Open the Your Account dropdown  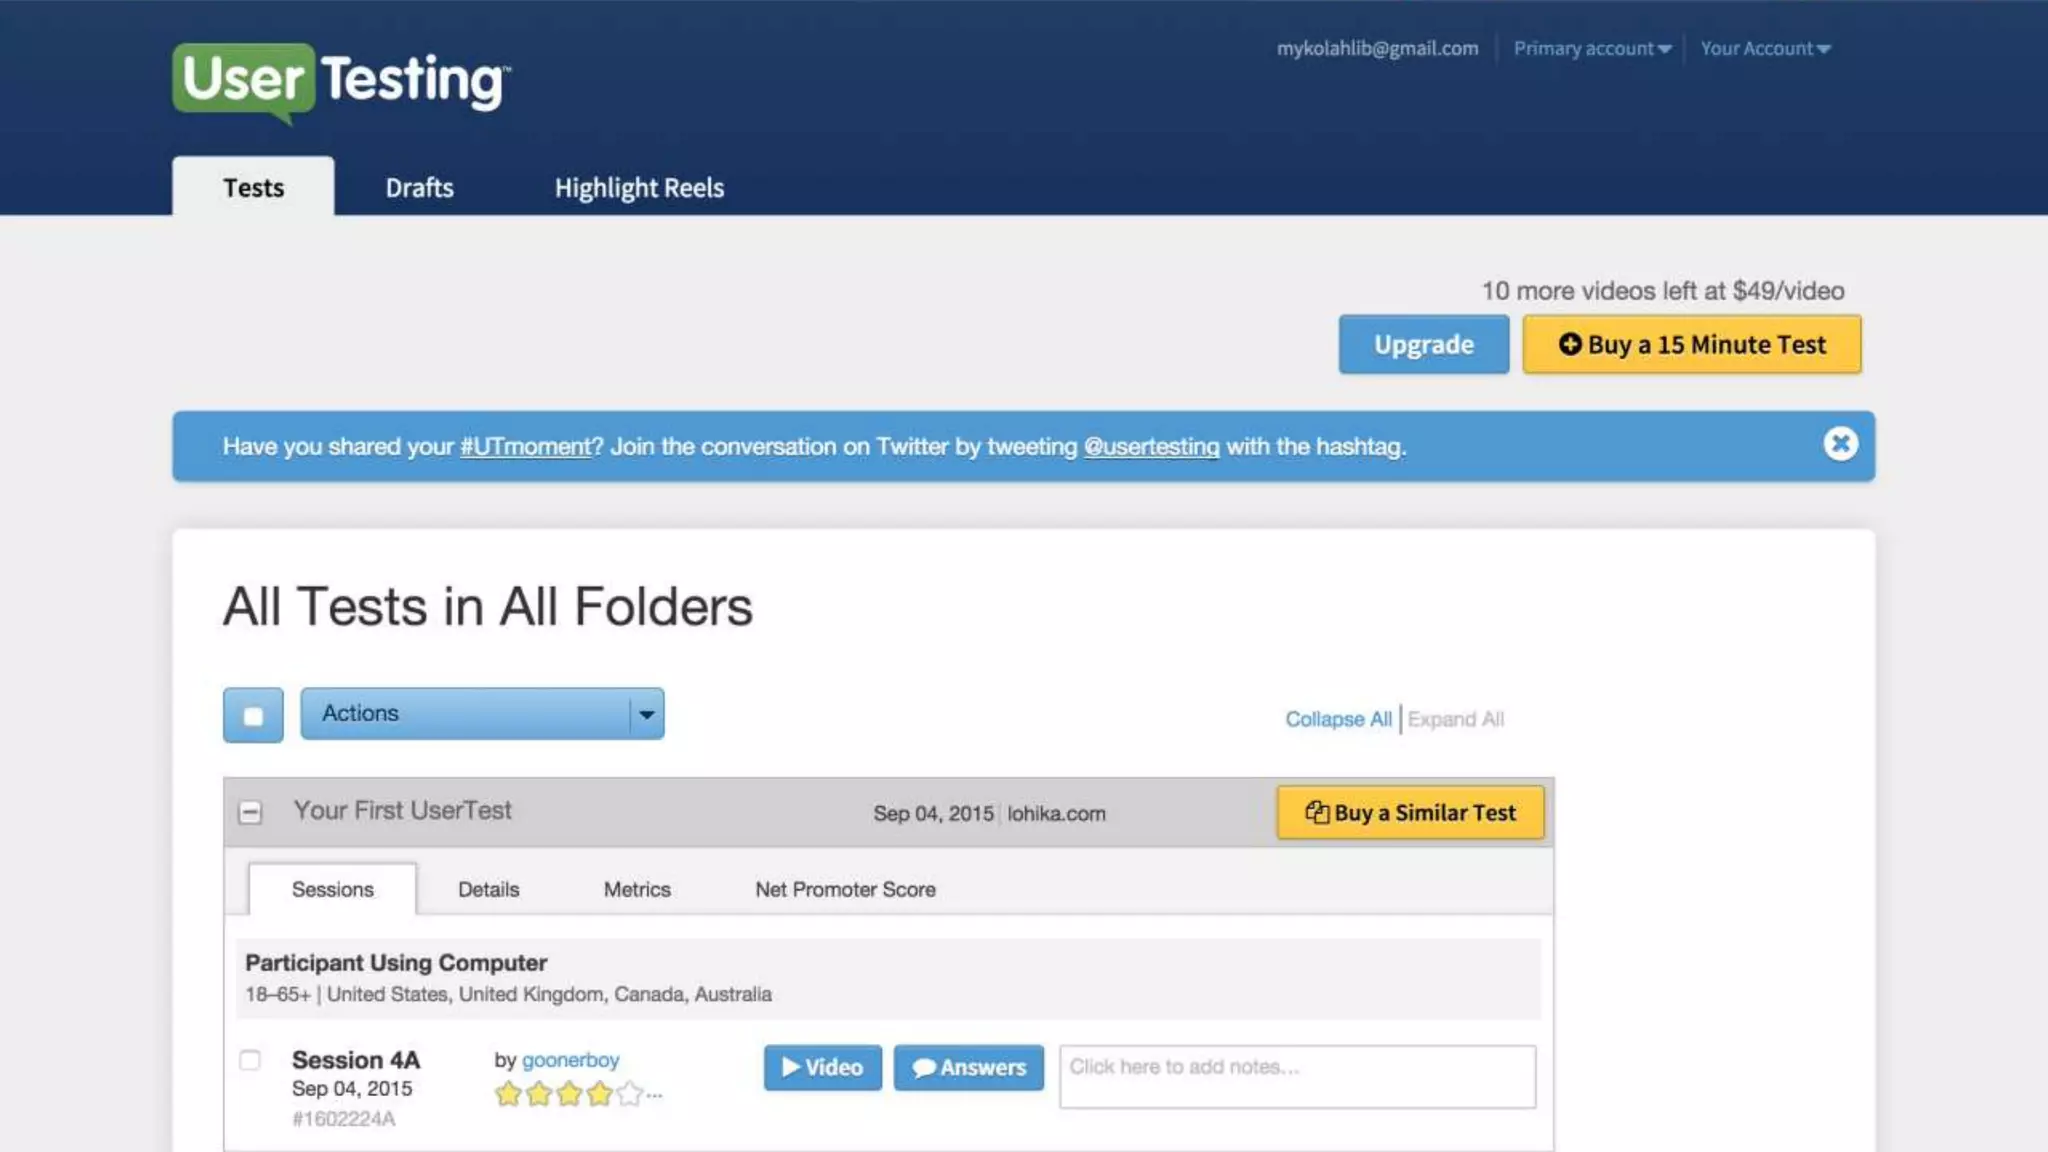(x=1765, y=48)
